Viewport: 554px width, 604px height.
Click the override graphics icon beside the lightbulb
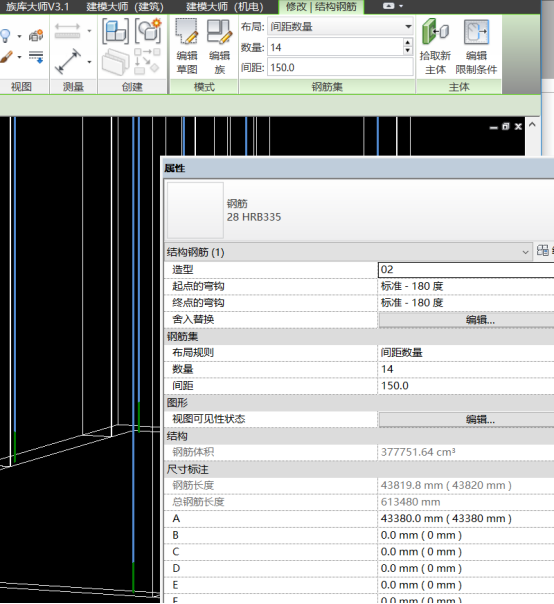coord(36,35)
